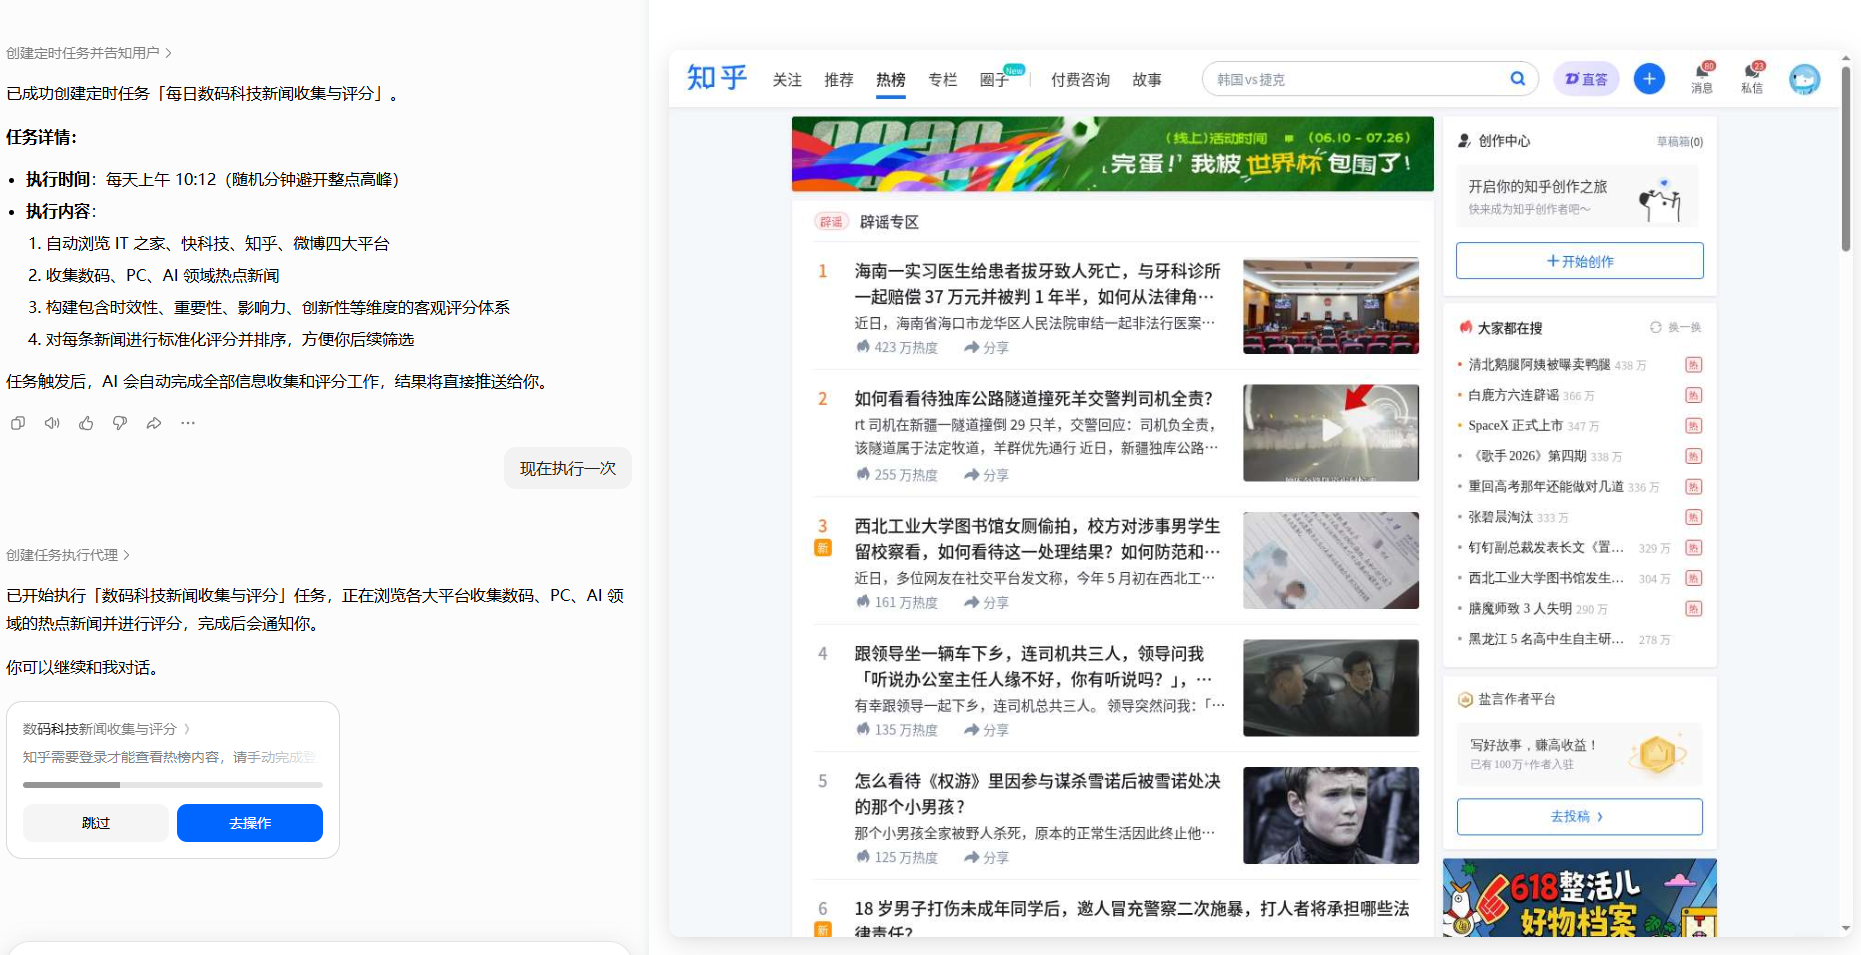This screenshot has height=955, width=1861.
Task: Click the 创作中心 person icon
Action: tap(1464, 141)
